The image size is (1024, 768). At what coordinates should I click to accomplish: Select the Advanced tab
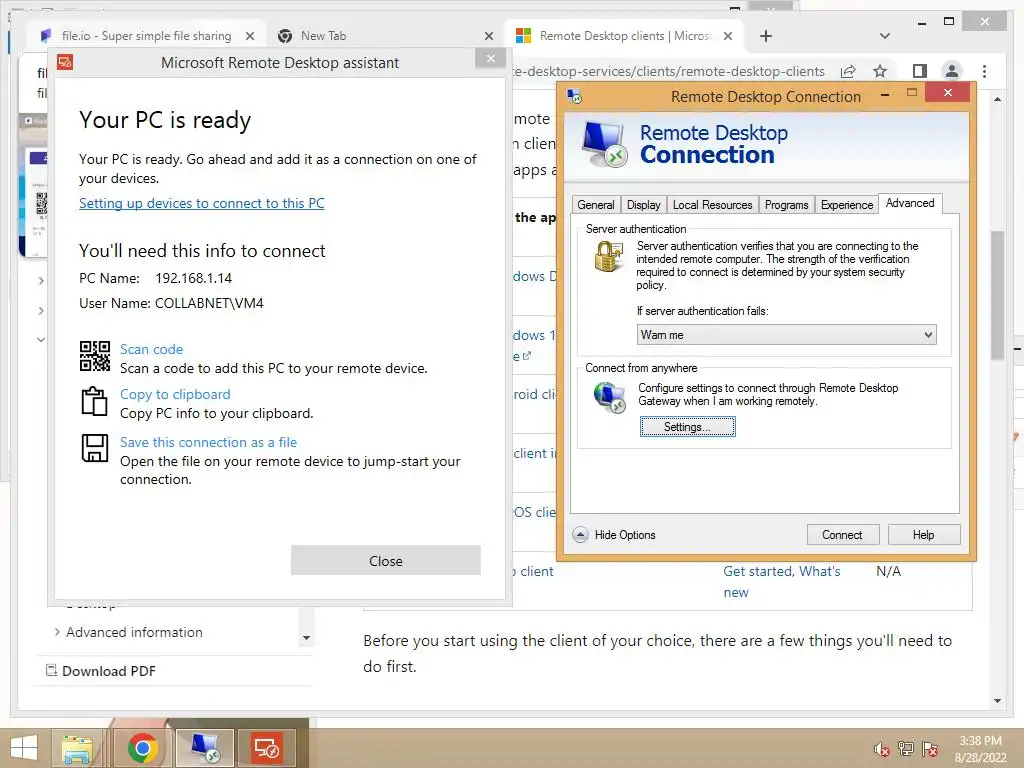click(x=910, y=203)
